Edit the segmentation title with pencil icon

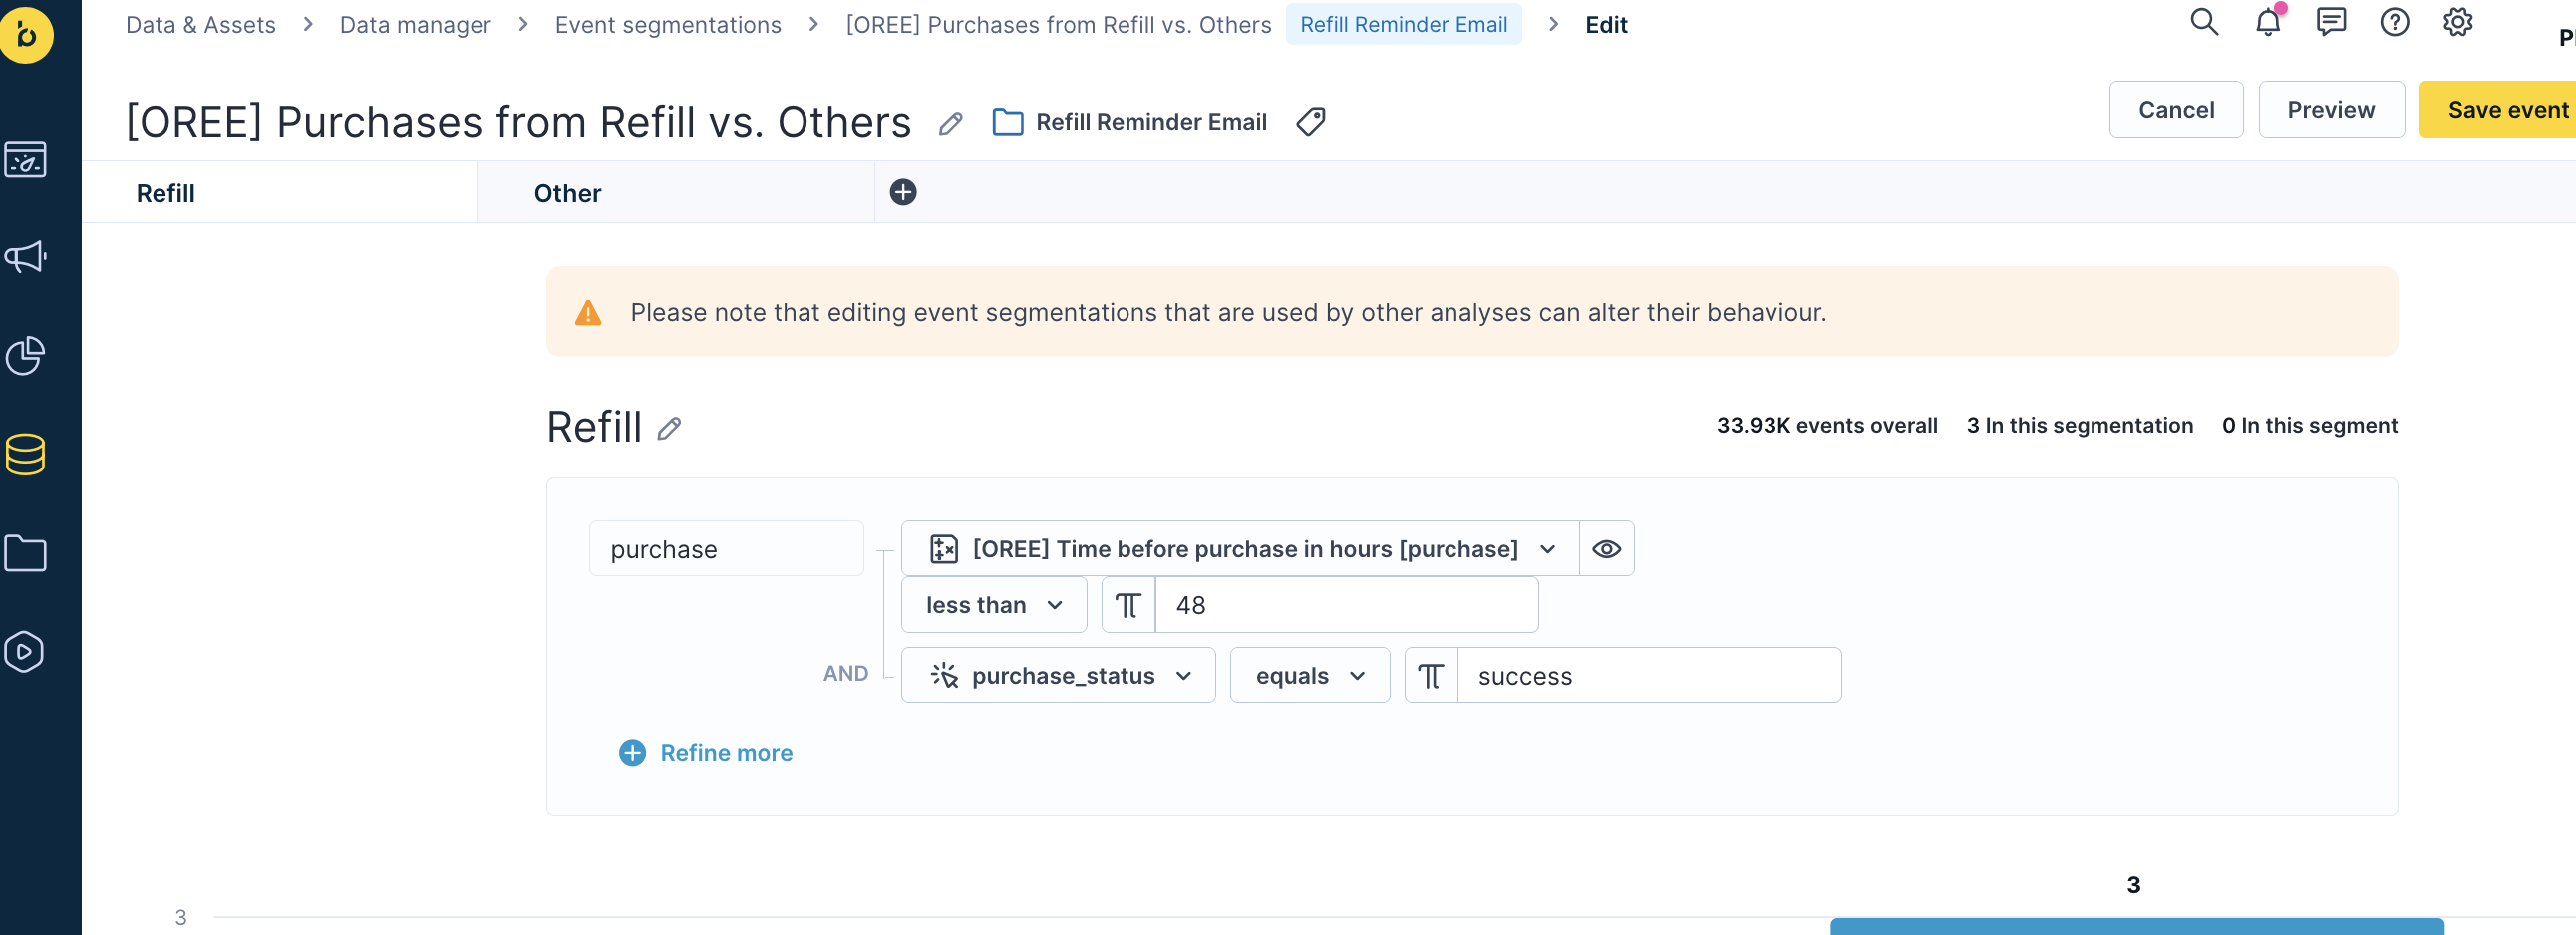point(950,123)
